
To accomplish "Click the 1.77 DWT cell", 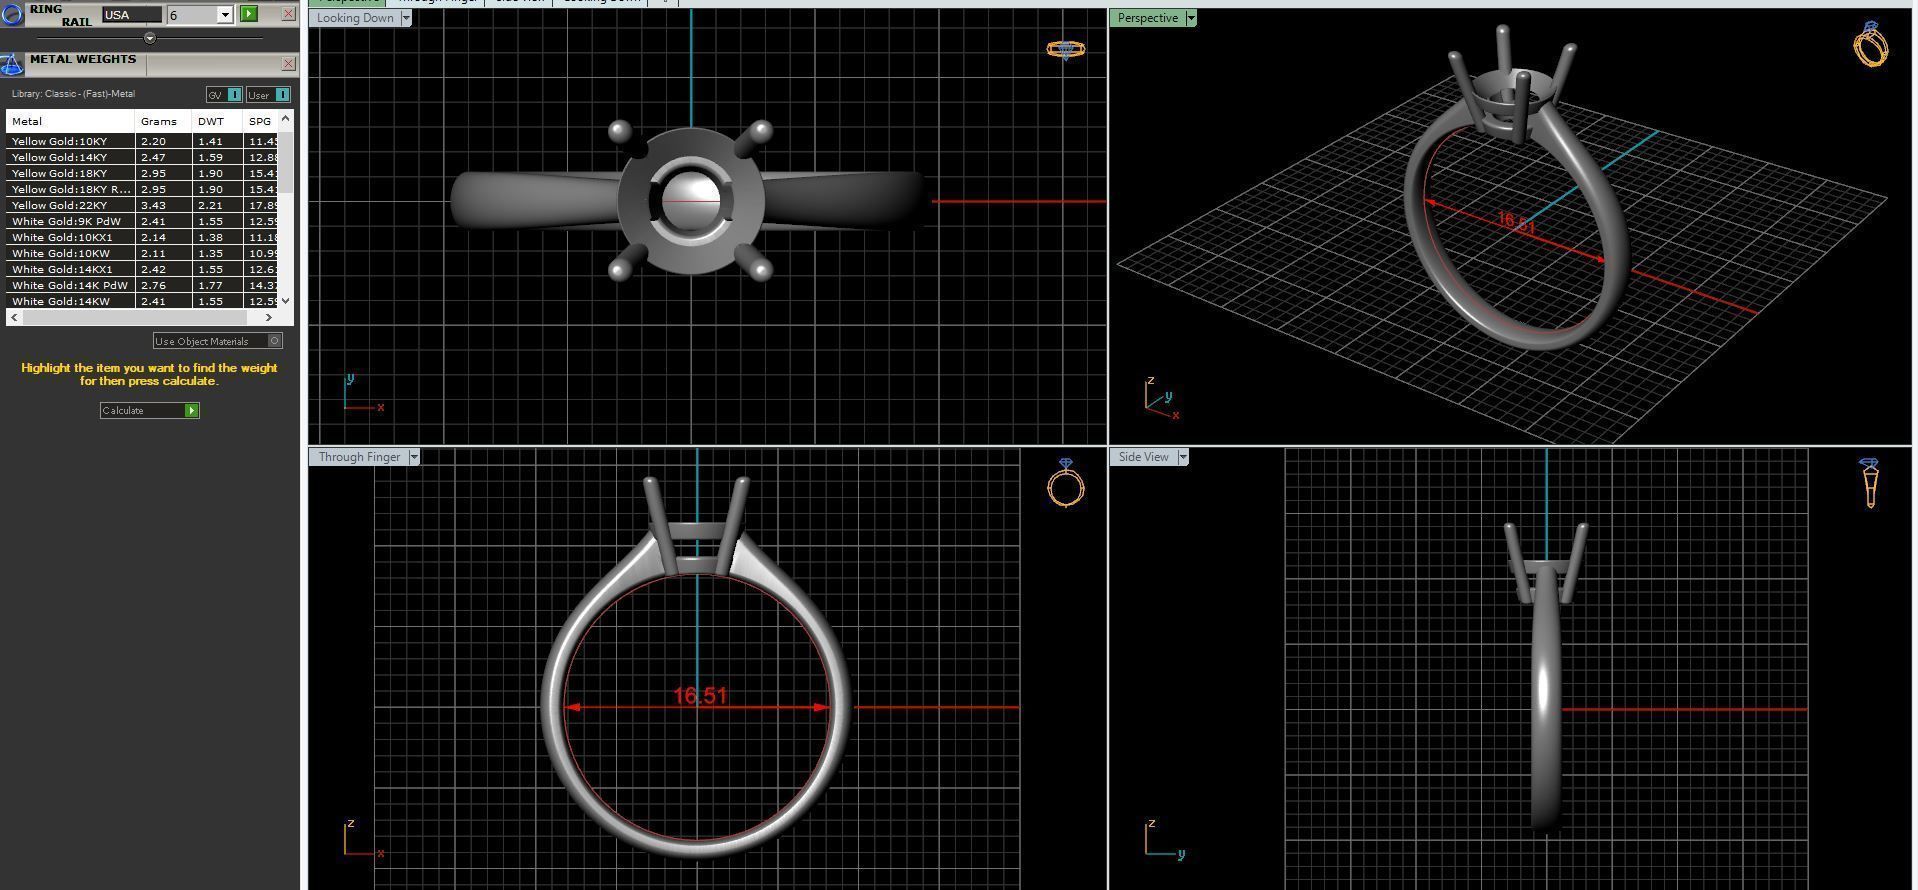I will (x=217, y=285).
